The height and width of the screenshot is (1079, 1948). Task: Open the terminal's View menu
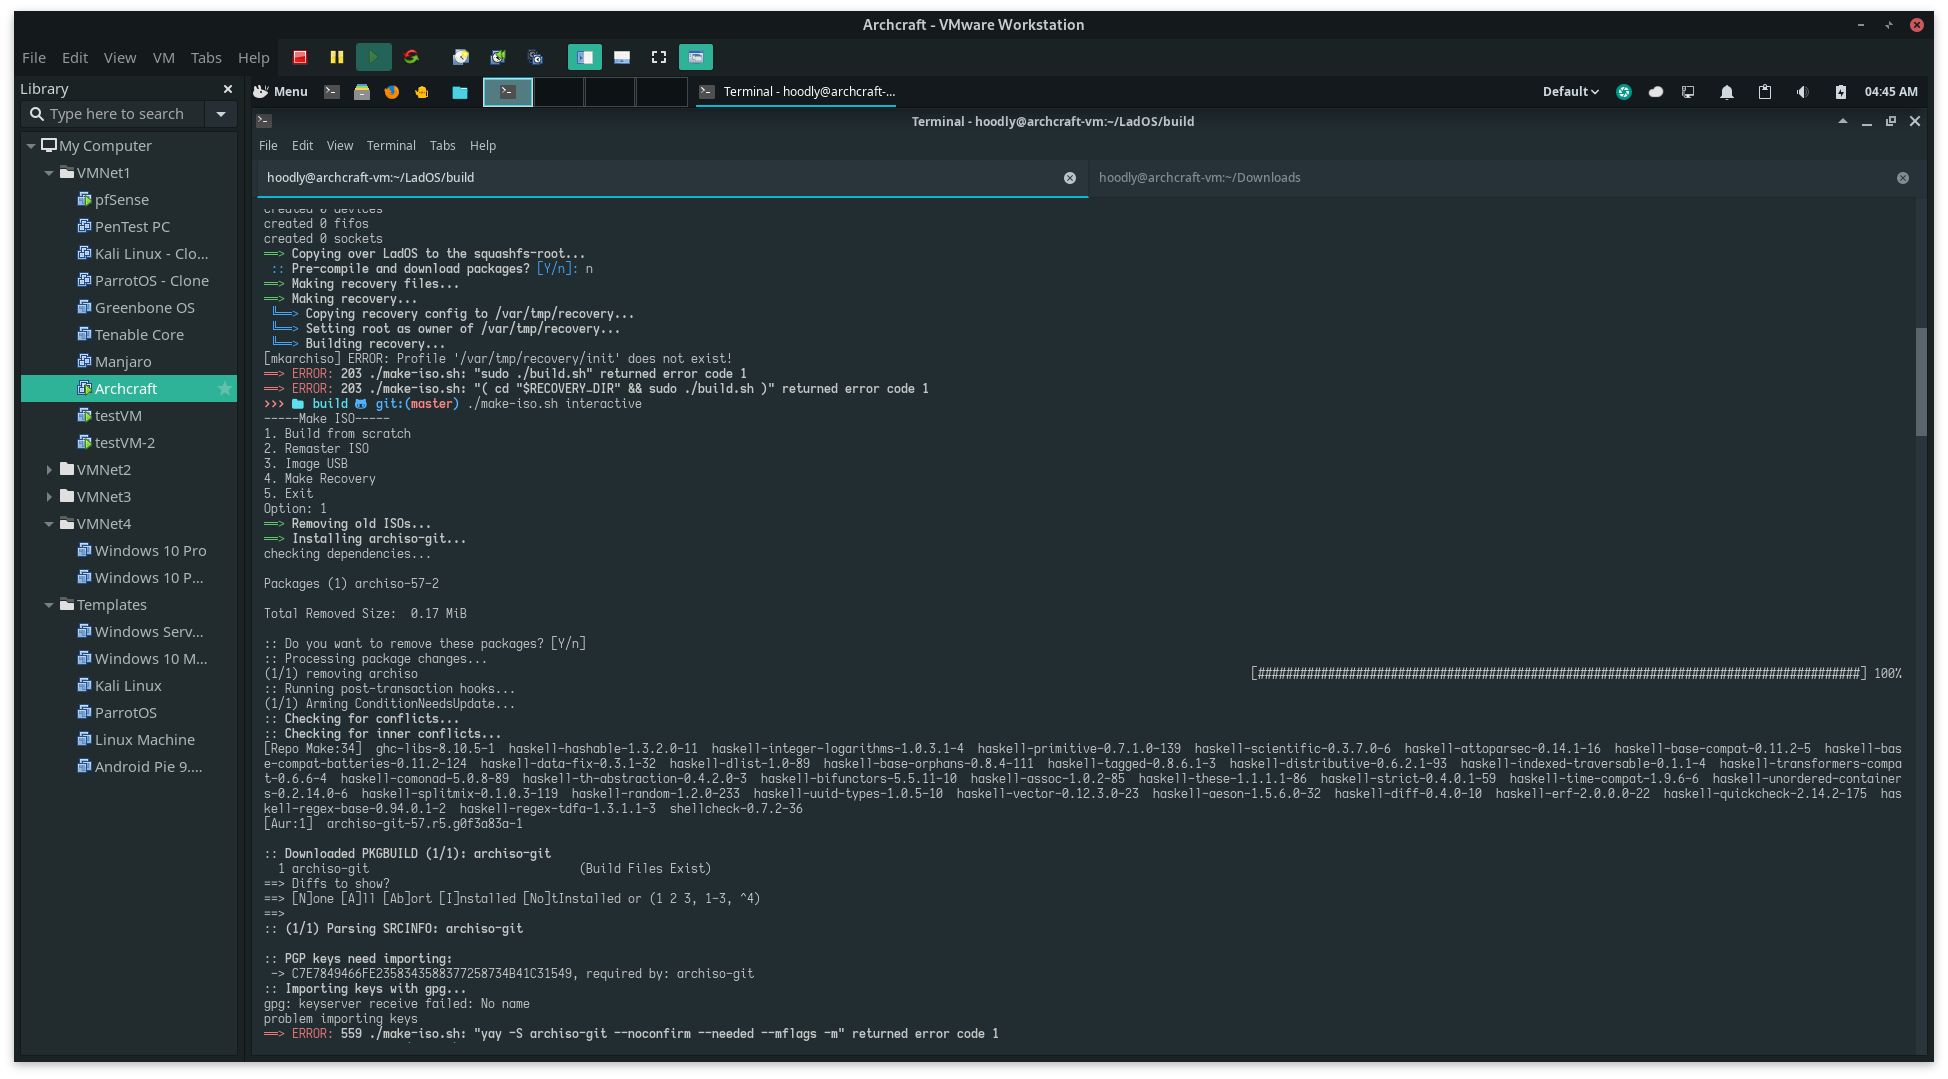click(340, 145)
